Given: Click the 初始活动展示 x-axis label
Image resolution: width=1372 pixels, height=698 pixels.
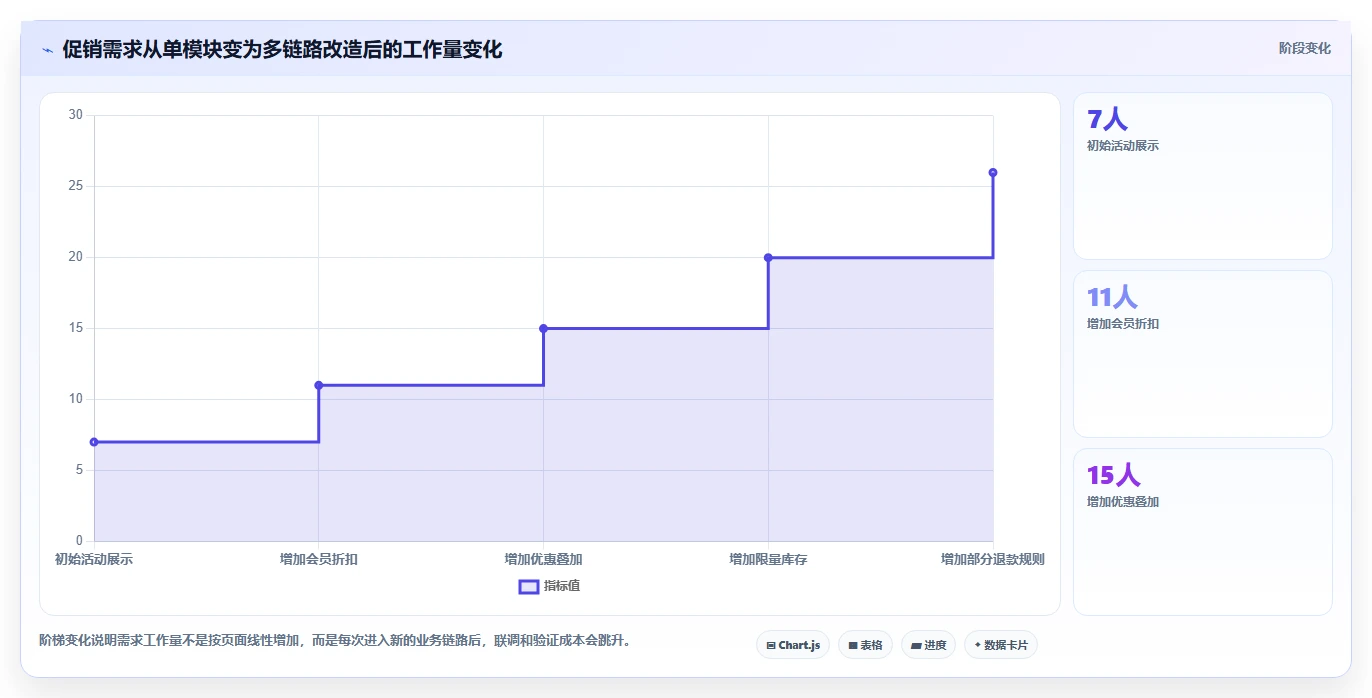Looking at the screenshot, I should [x=94, y=559].
